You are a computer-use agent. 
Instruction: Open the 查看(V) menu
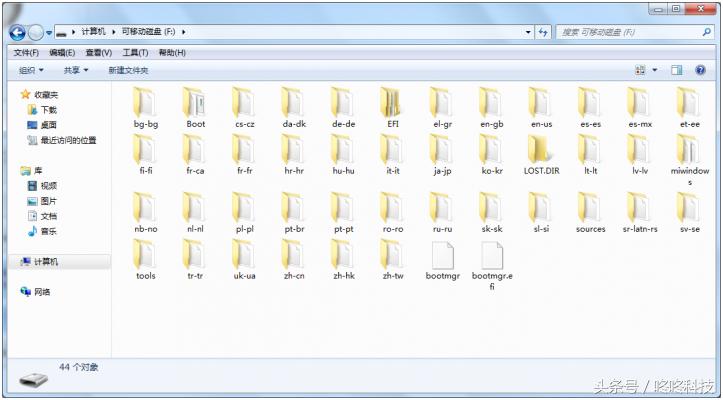99,53
